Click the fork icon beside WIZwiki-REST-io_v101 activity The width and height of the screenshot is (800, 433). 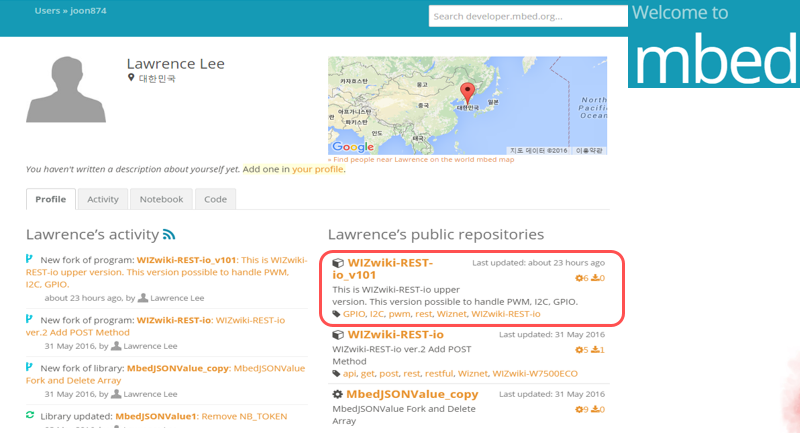pyautogui.click(x=30, y=259)
